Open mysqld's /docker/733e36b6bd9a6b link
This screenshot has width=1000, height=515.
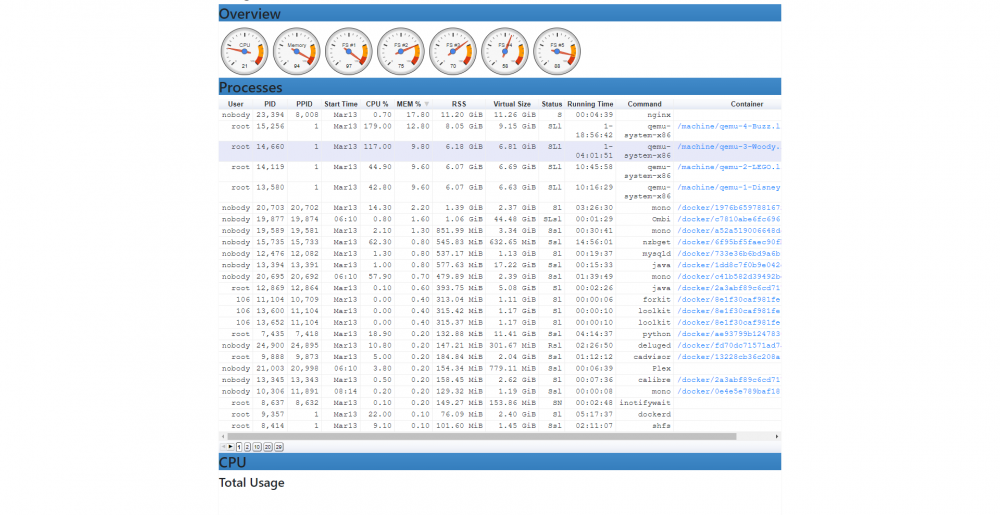(x=728, y=254)
